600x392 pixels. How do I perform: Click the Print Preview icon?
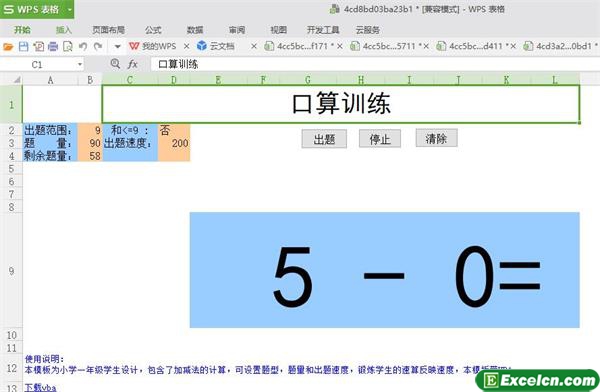68,47
